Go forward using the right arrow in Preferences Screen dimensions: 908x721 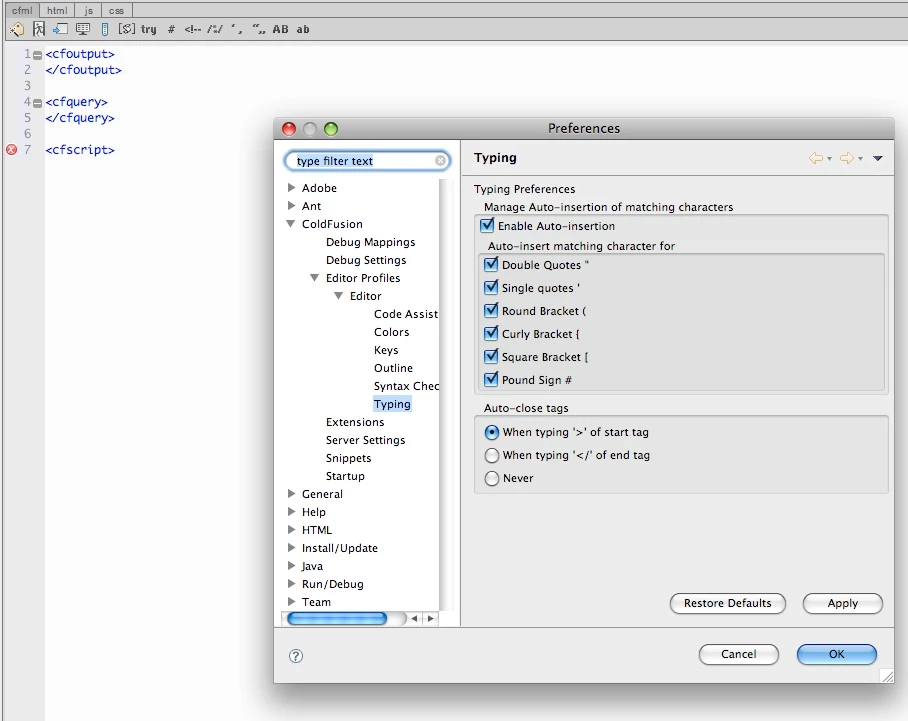[847, 158]
